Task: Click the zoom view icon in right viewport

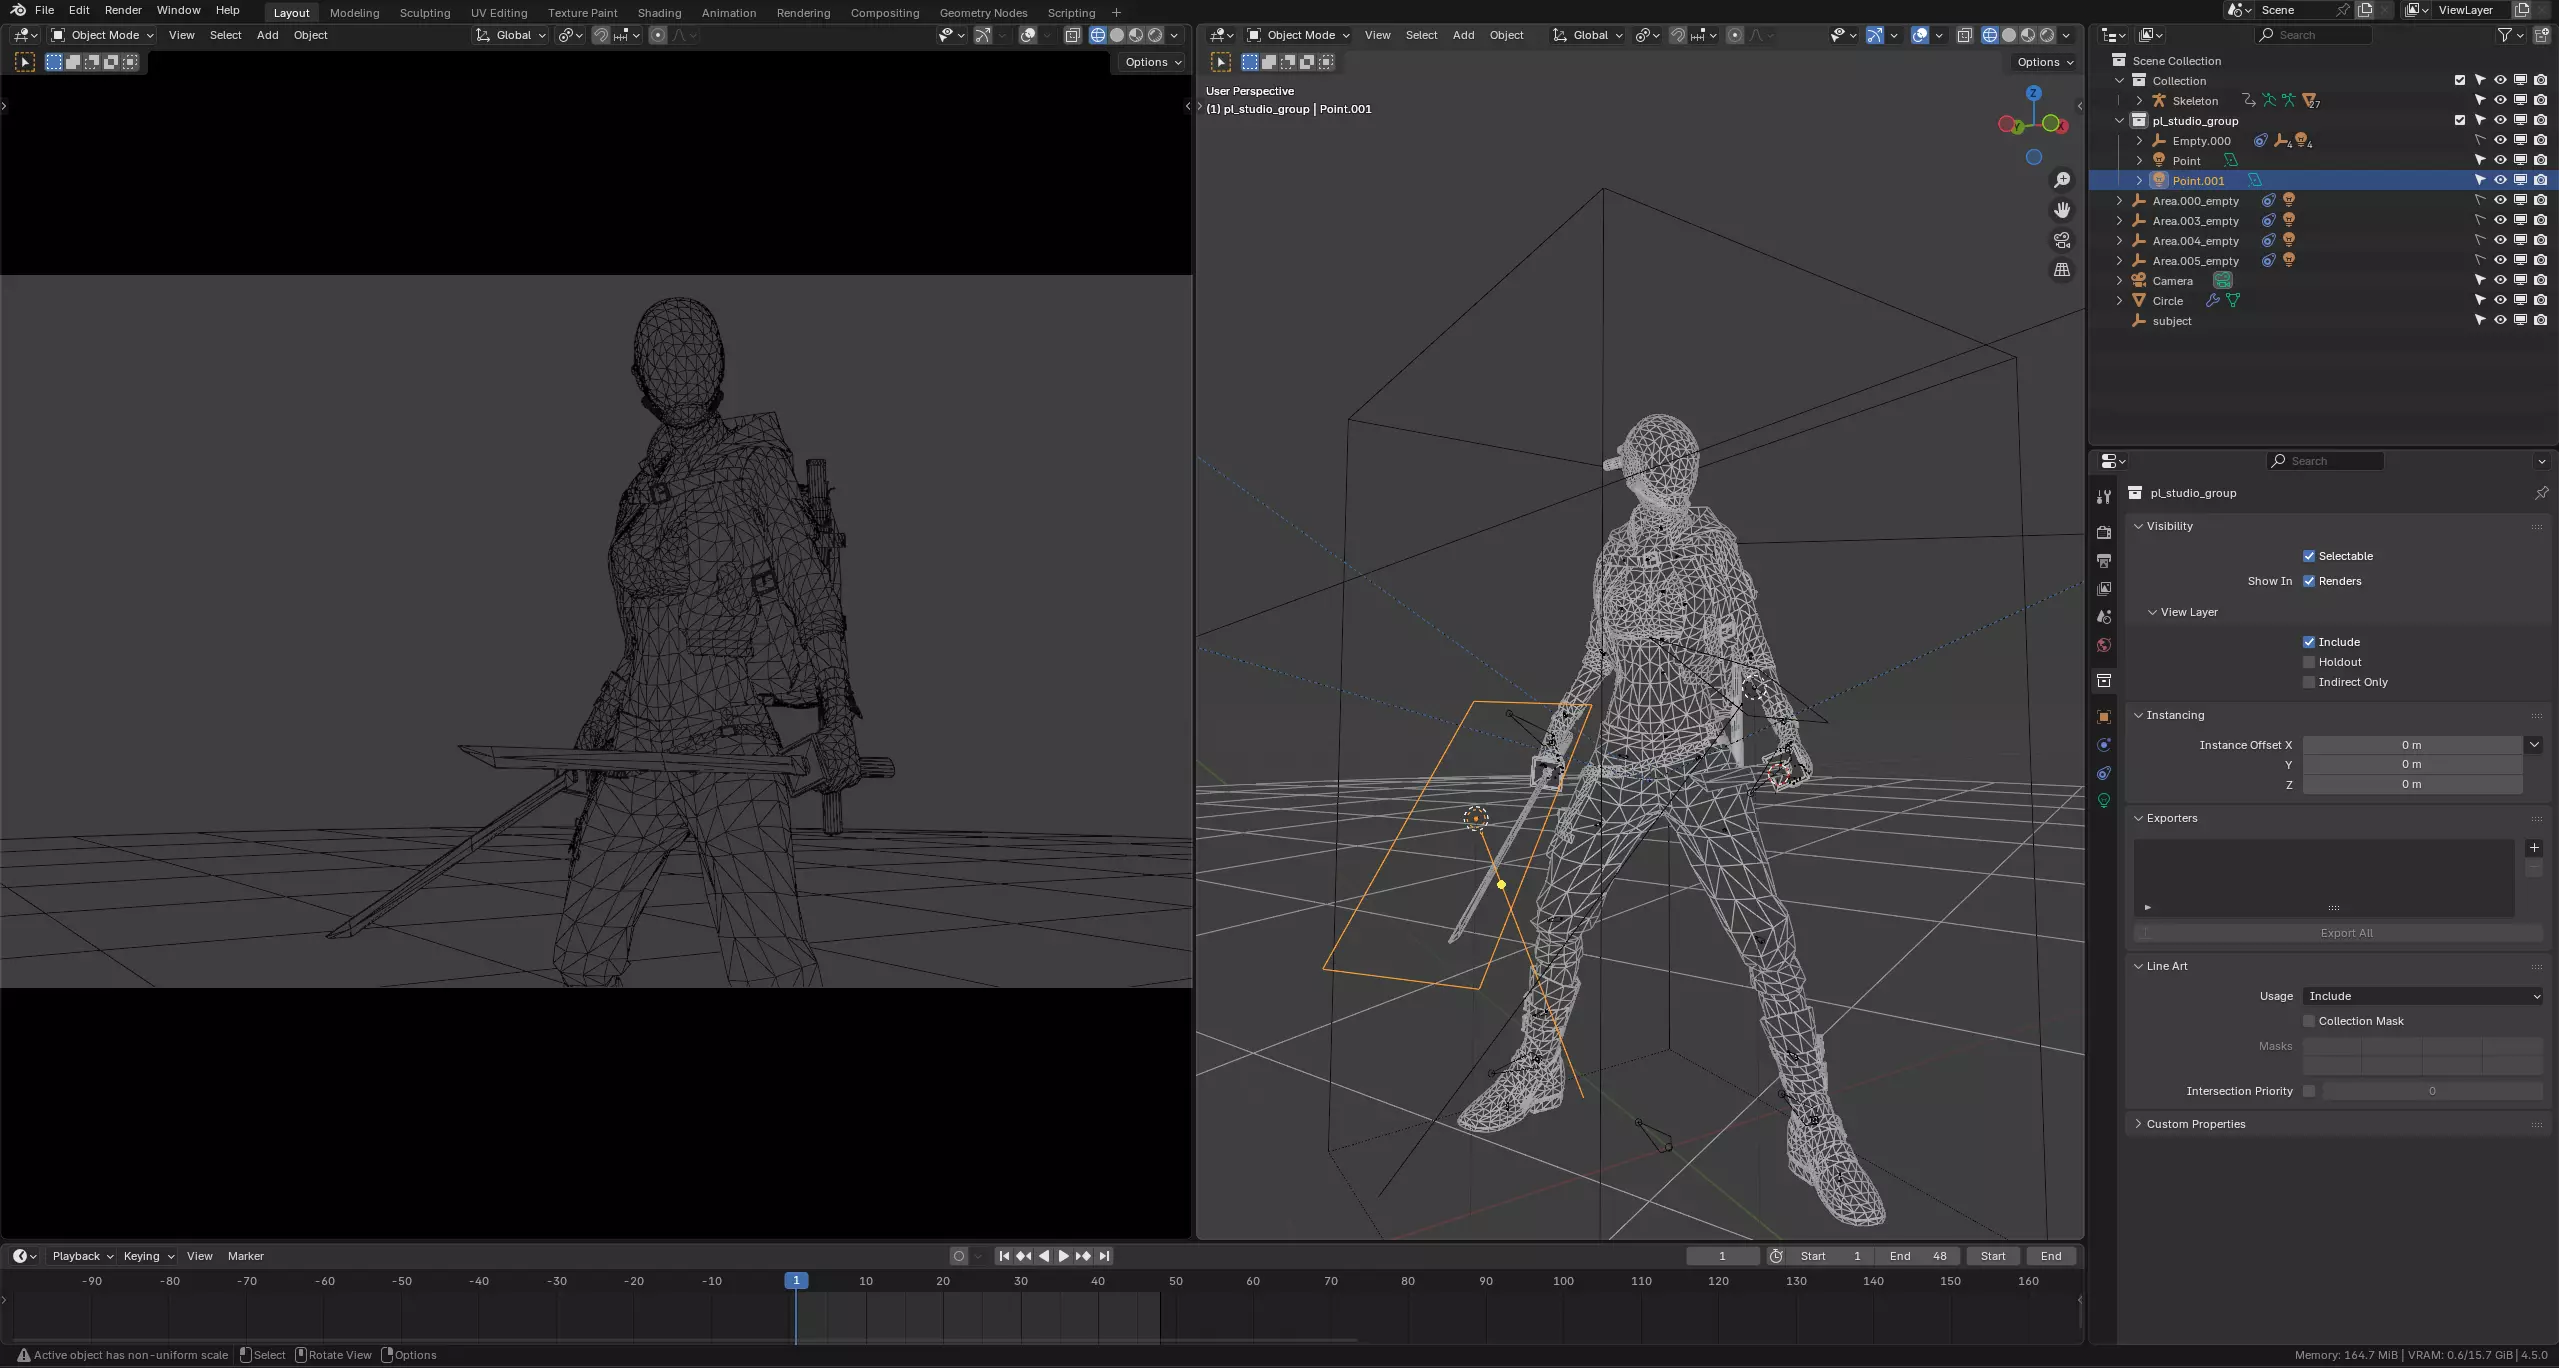Action: tap(2062, 180)
